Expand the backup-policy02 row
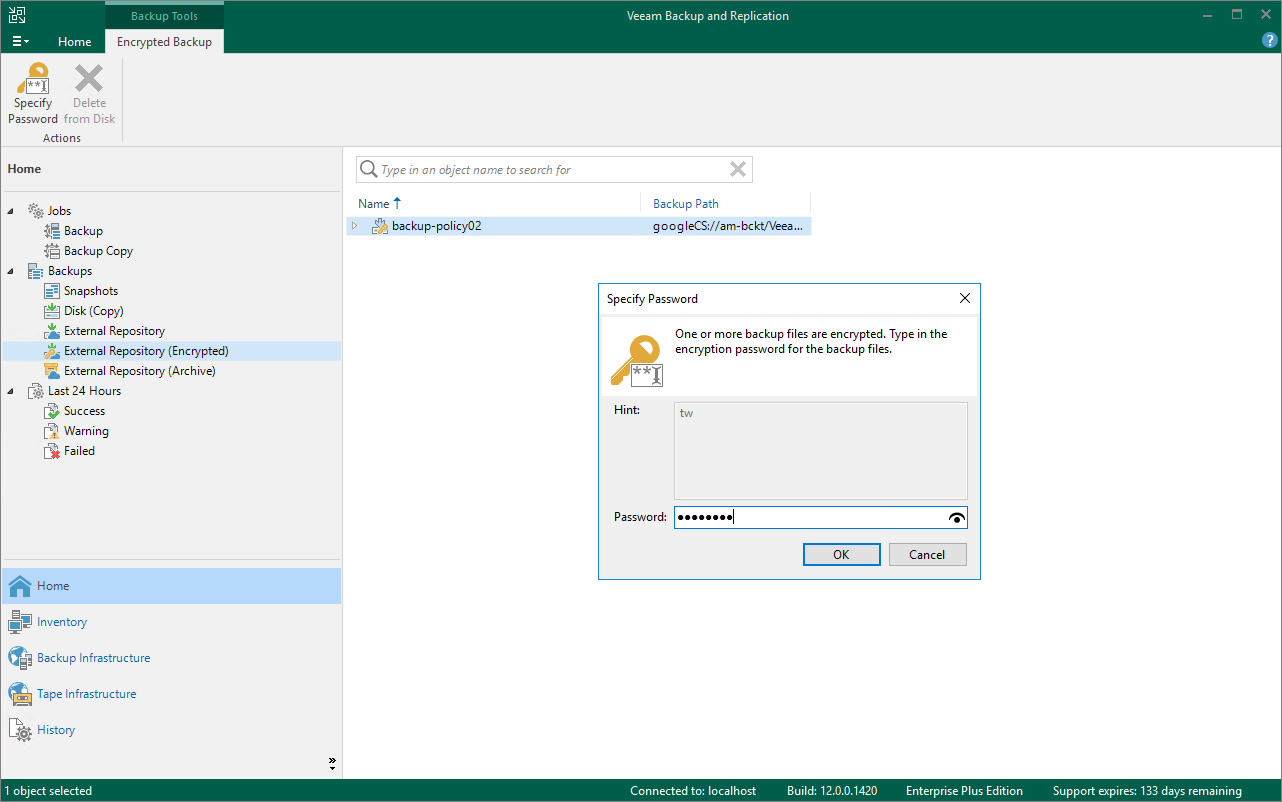1282x802 pixels. (x=354, y=226)
